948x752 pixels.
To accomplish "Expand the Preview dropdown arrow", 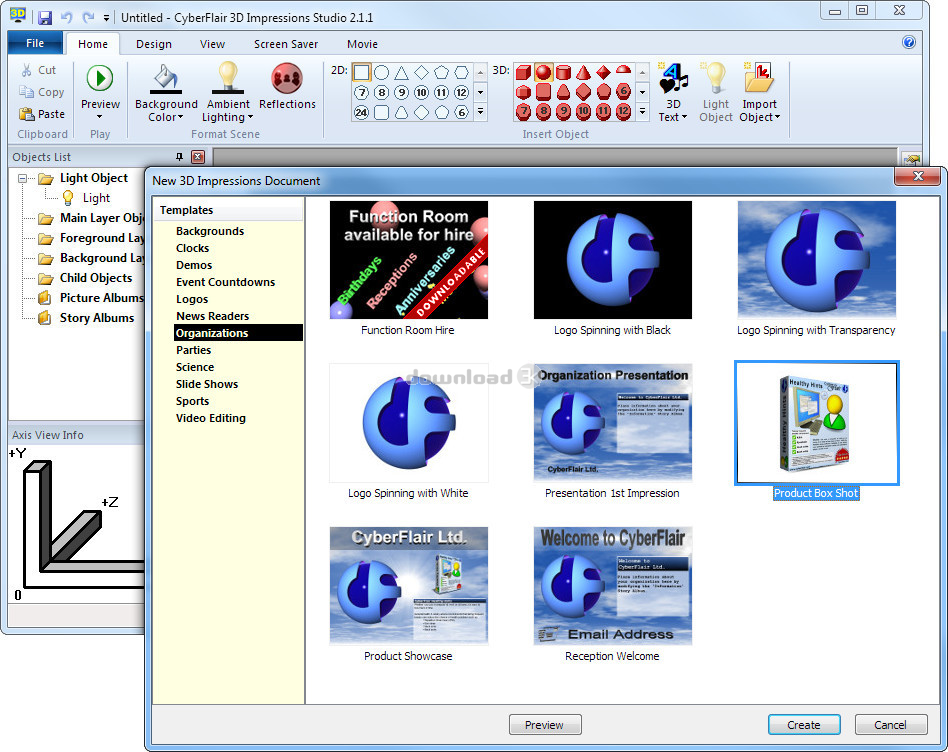I will point(100,117).
